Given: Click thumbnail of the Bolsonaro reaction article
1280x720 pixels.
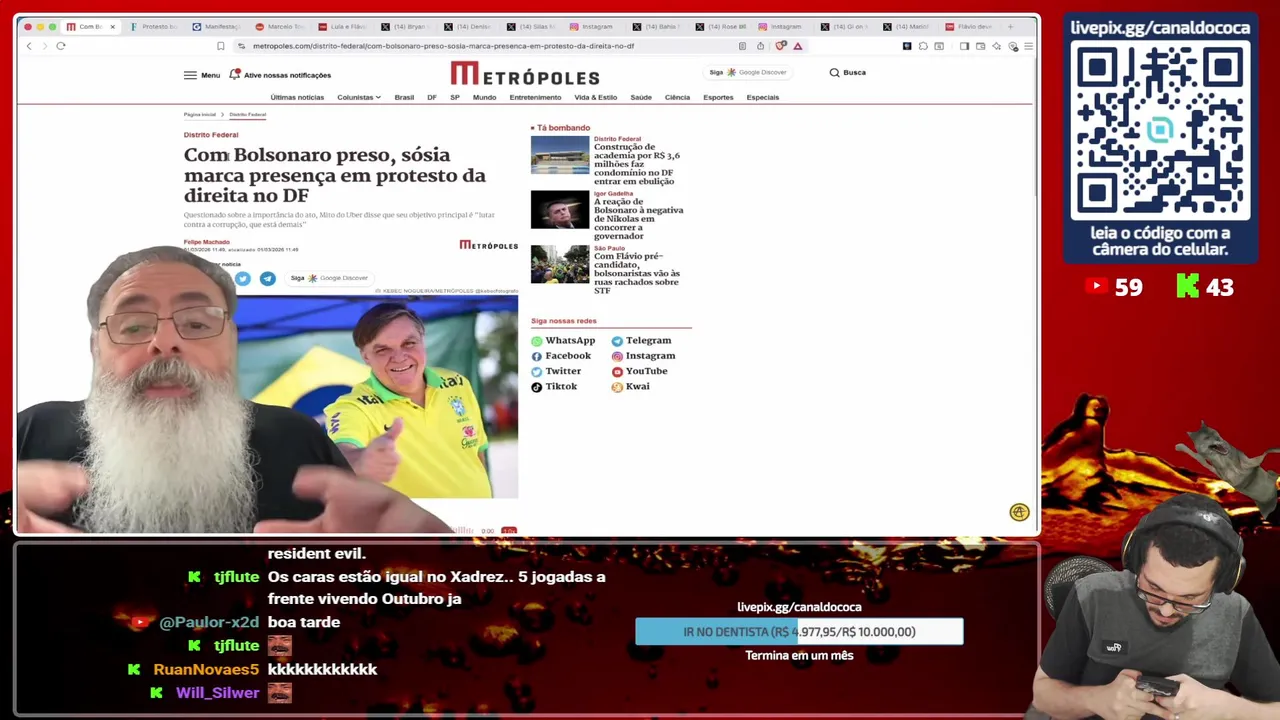Looking at the screenshot, I should pos(560,210).
